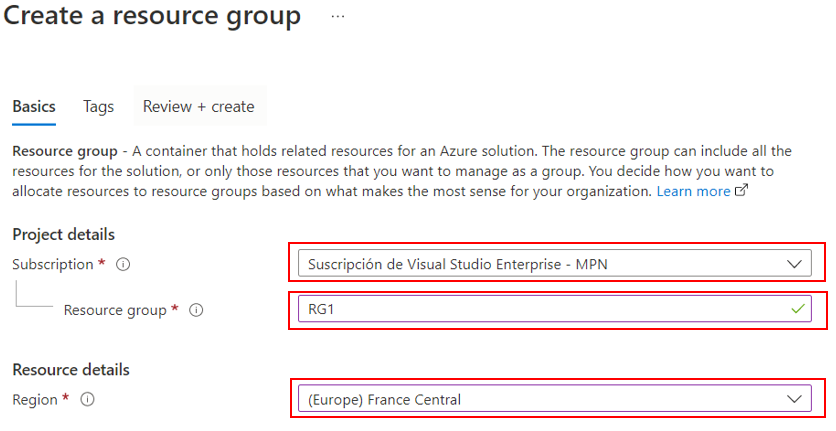Click the Project details section heading
Viewport: 836px width, 431px height.
click(63, 234)
